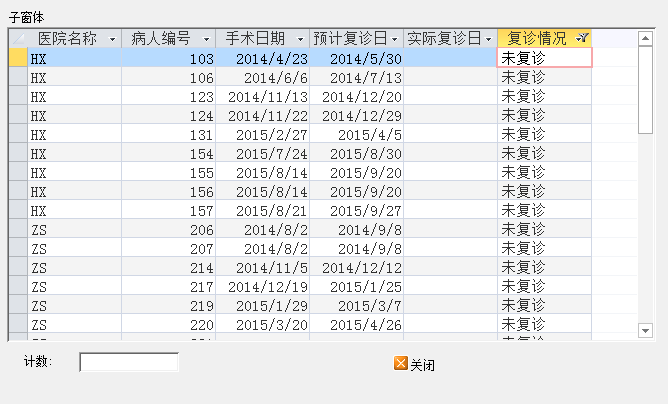This screenshot has height=404, width=668.
Task: Select the 病人编号 cell showing 157
Action: pos(168,211)
